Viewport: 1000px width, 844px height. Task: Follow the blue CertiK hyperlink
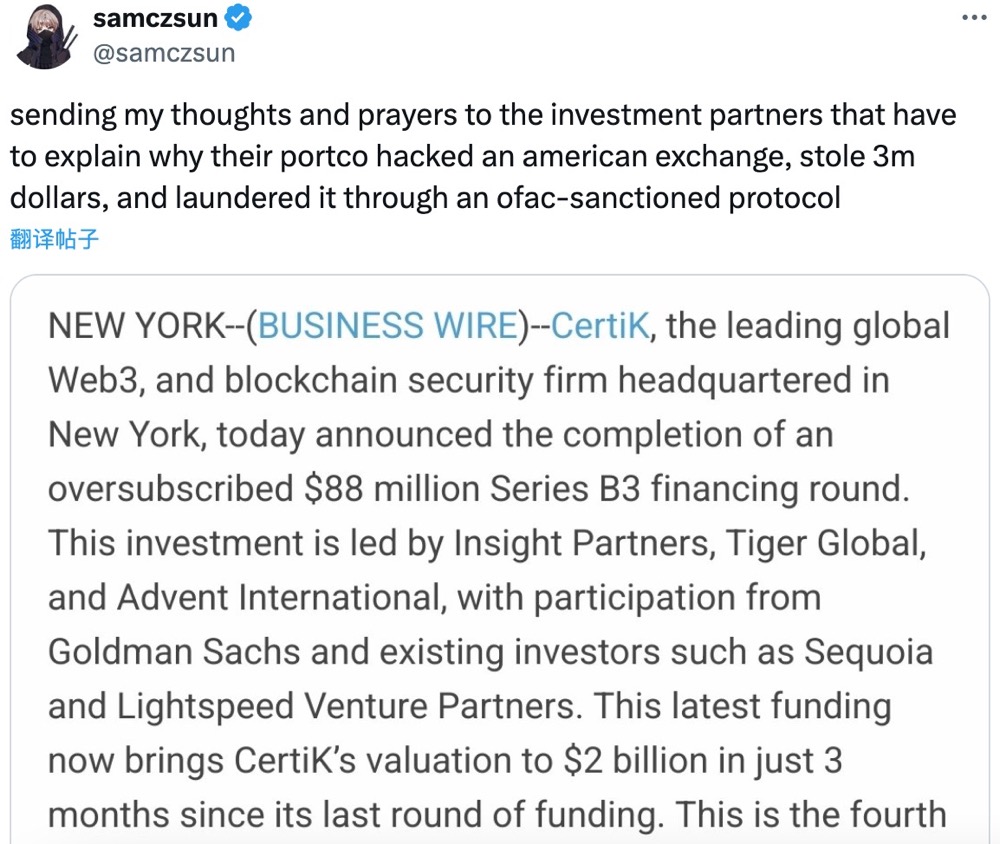pyautogui.click(x=599, y=326)
